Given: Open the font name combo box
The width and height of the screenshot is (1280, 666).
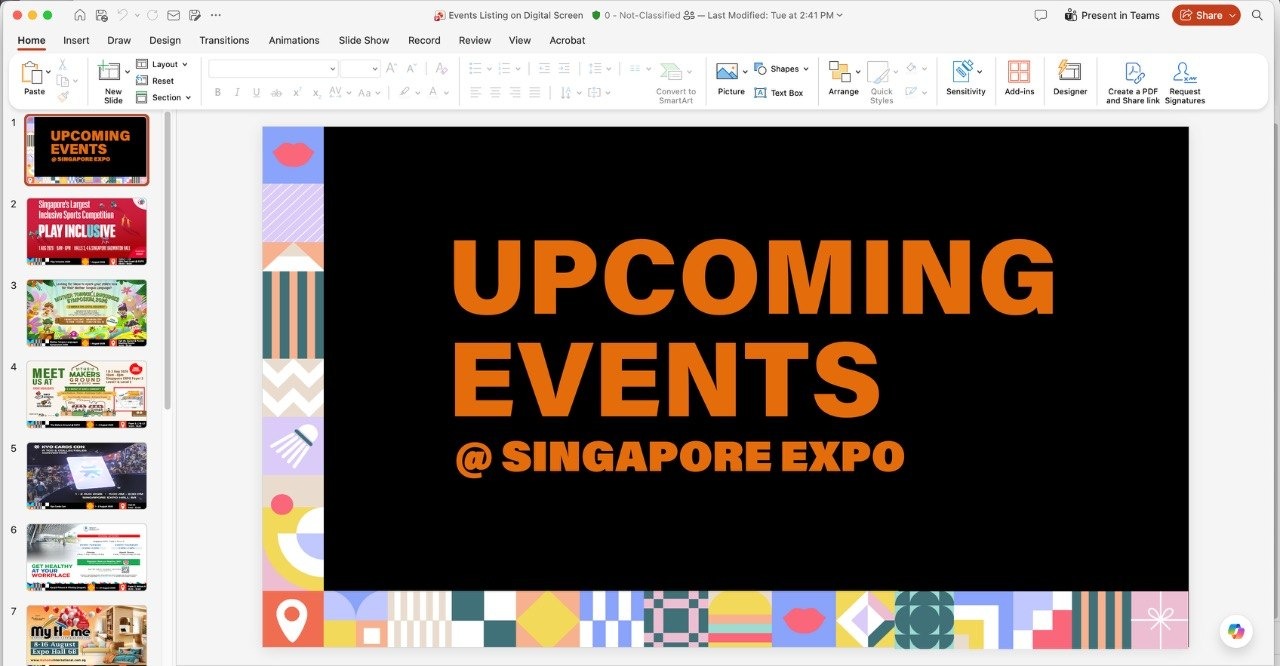Looking at the screenshot, I should [273, 68].
